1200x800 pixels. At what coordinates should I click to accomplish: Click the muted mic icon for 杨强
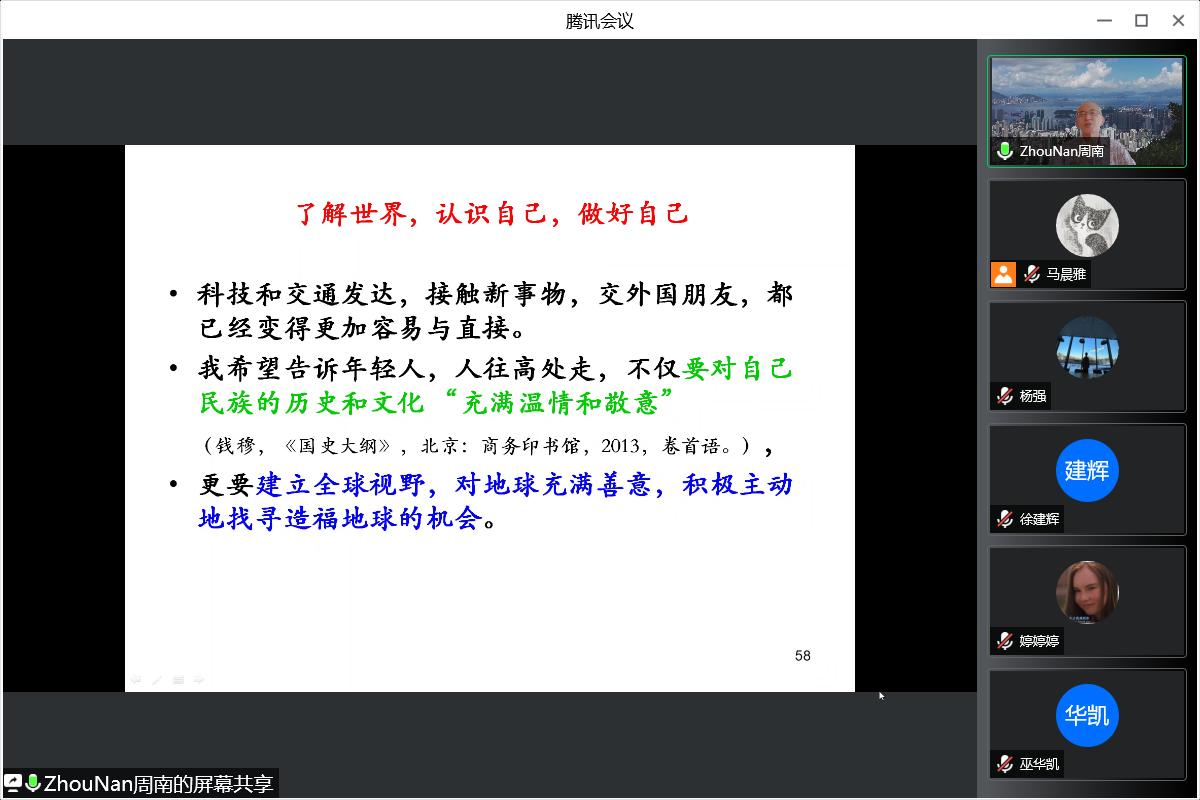click(1005, 396)
